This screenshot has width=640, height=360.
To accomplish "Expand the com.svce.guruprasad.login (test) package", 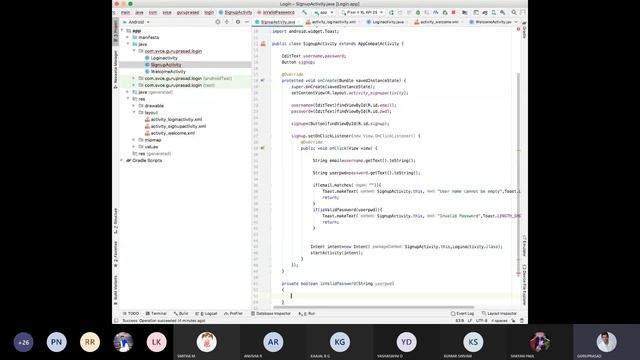I will pyautogui.click(x=133, y=85).
